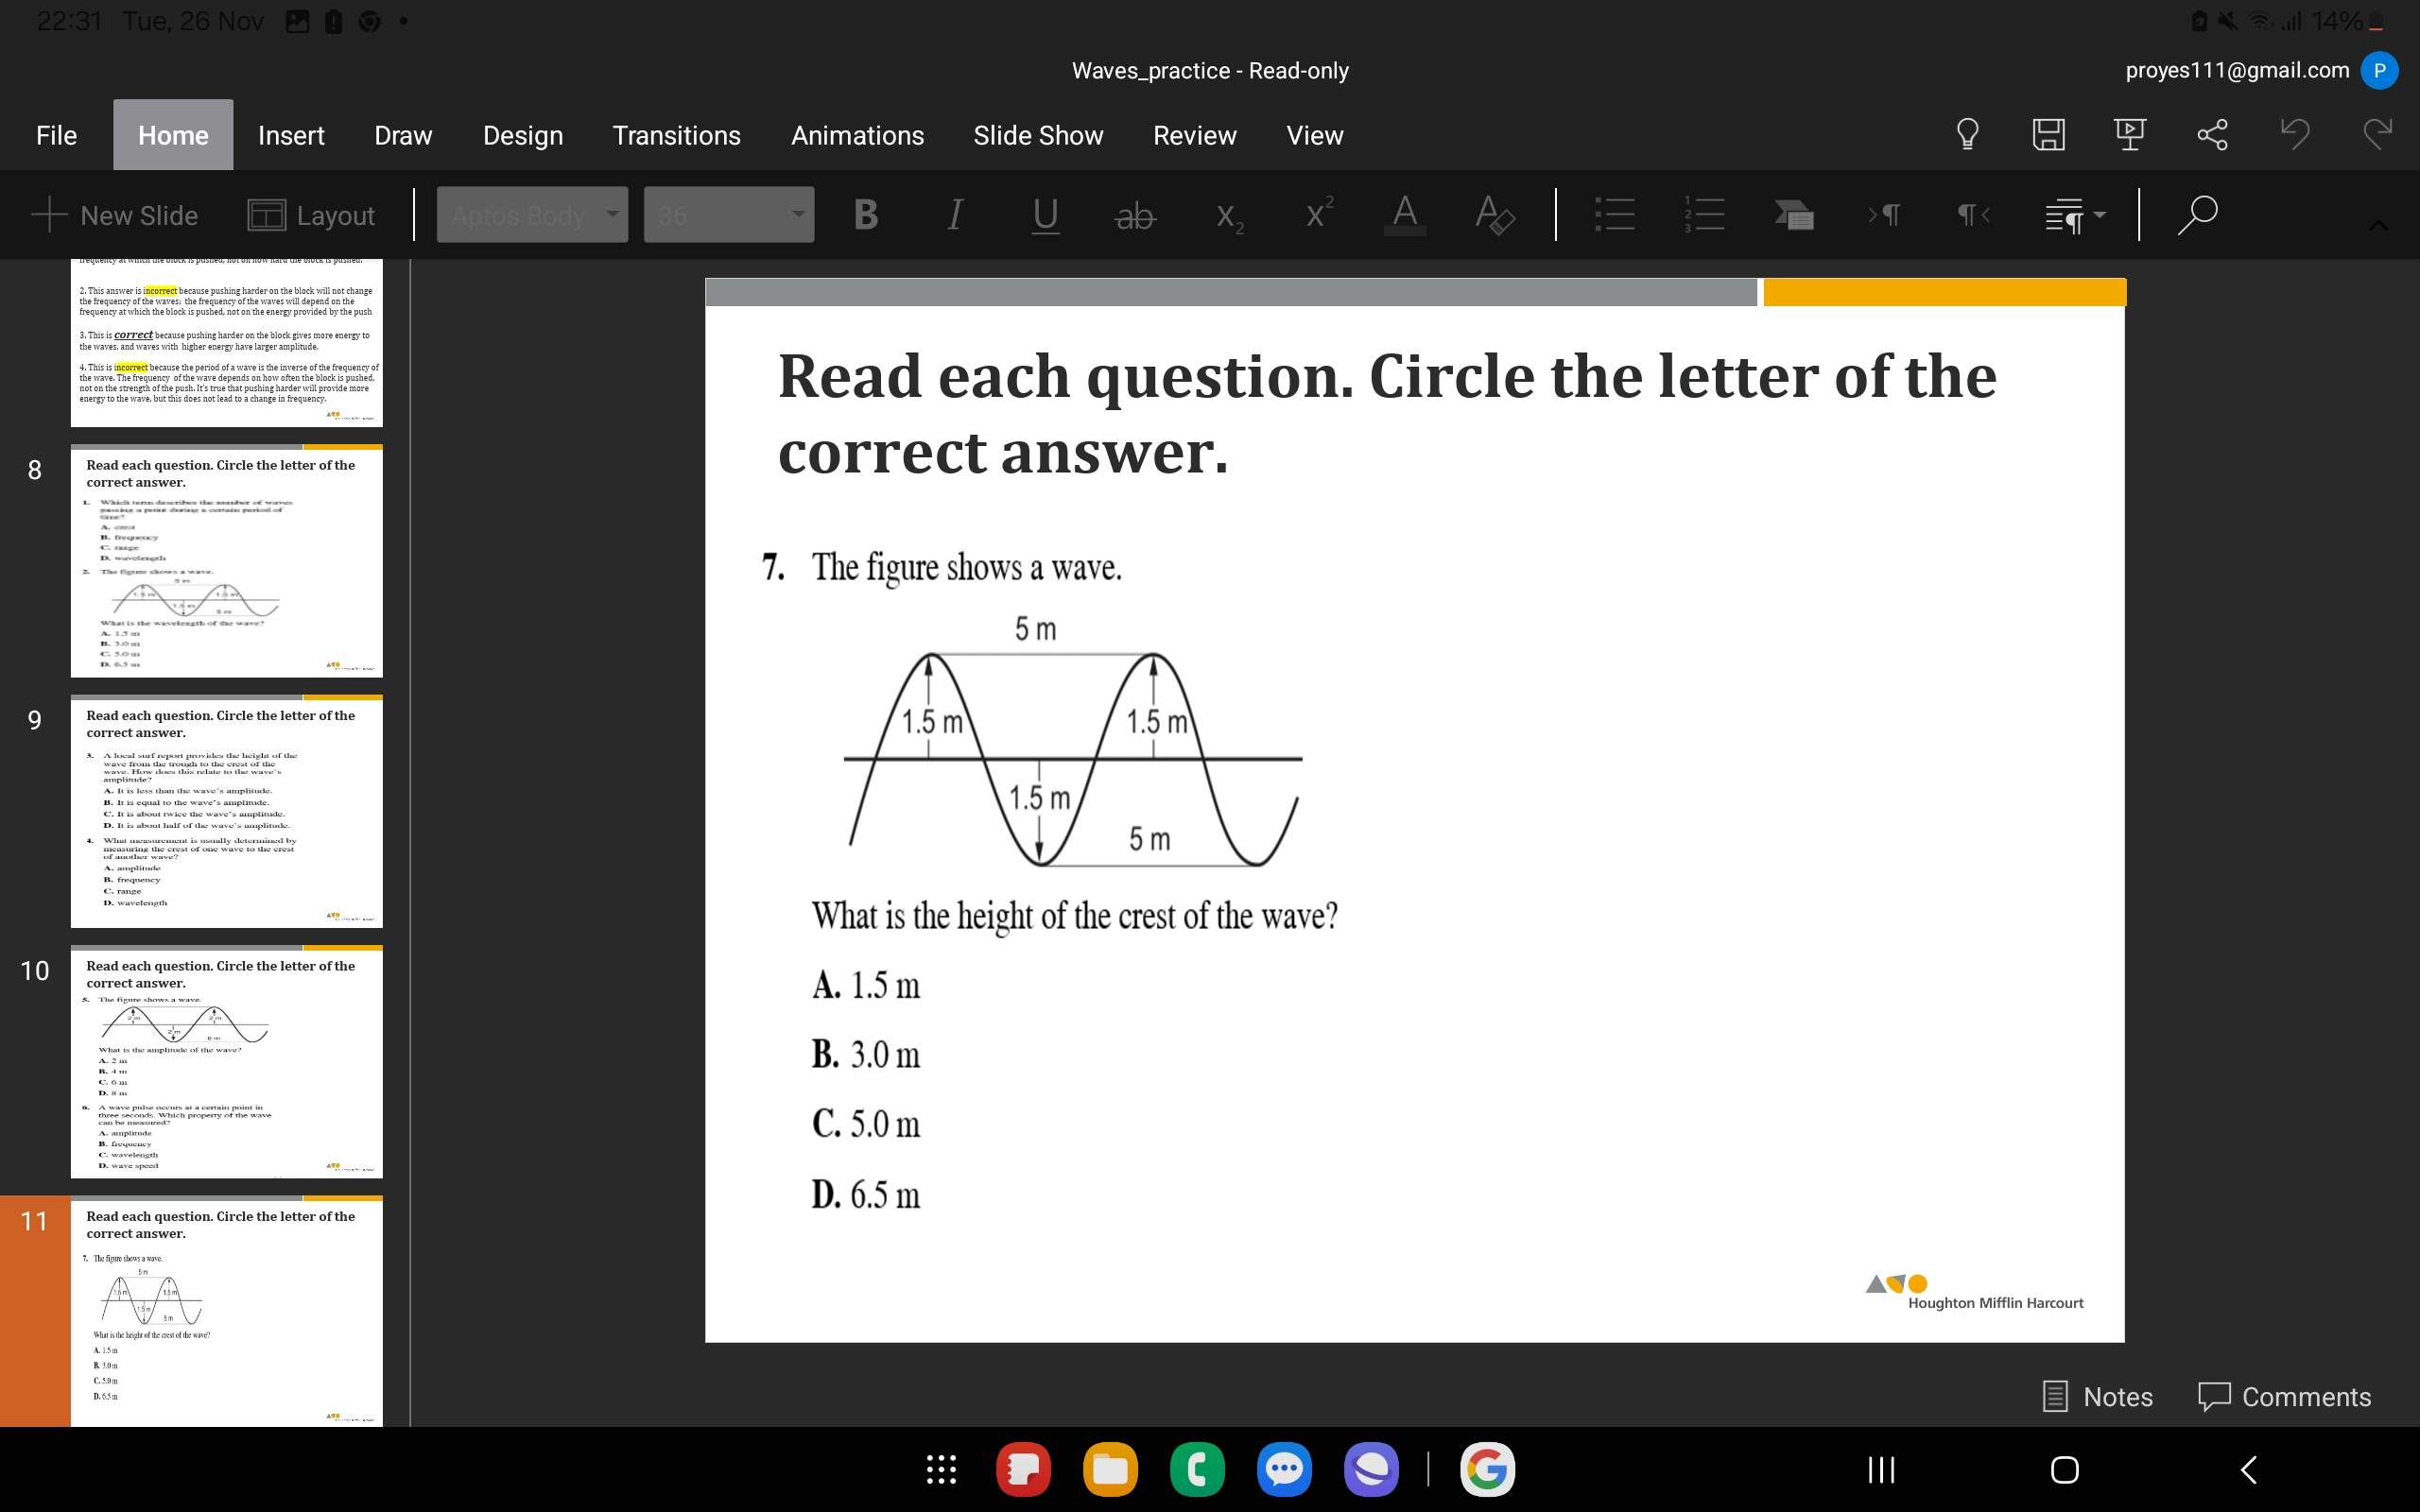Viewport: 2420px width, 1512px height.
Task: Toggle Italic formatting
Action: [x=955, y=214]
